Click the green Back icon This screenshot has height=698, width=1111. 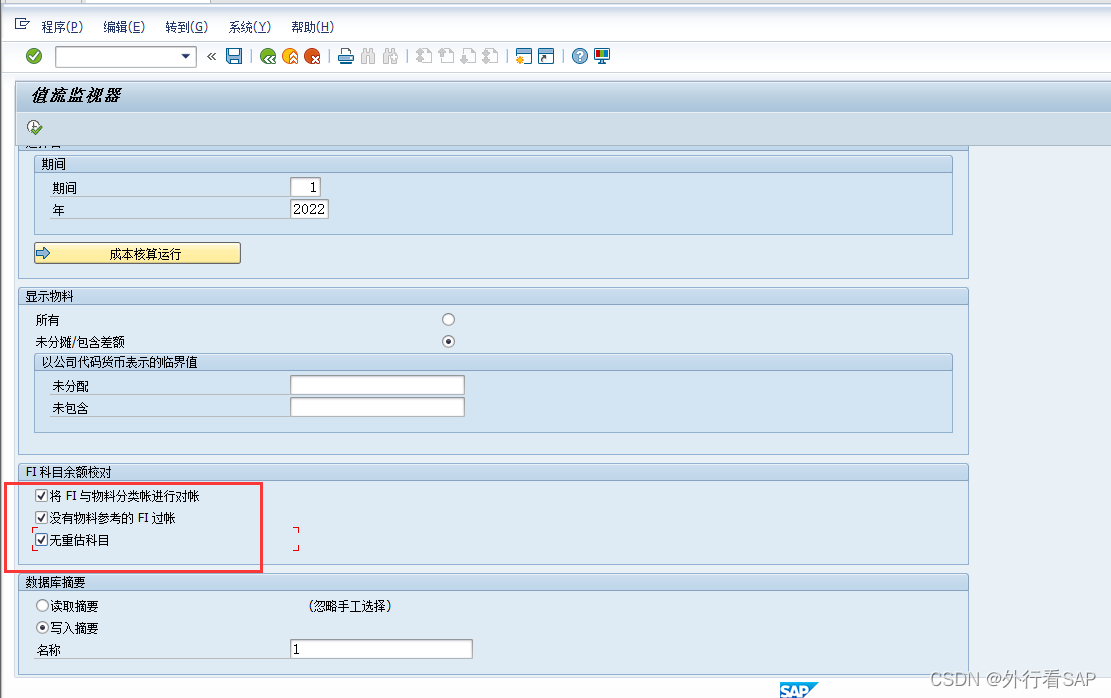click(268, 56)
